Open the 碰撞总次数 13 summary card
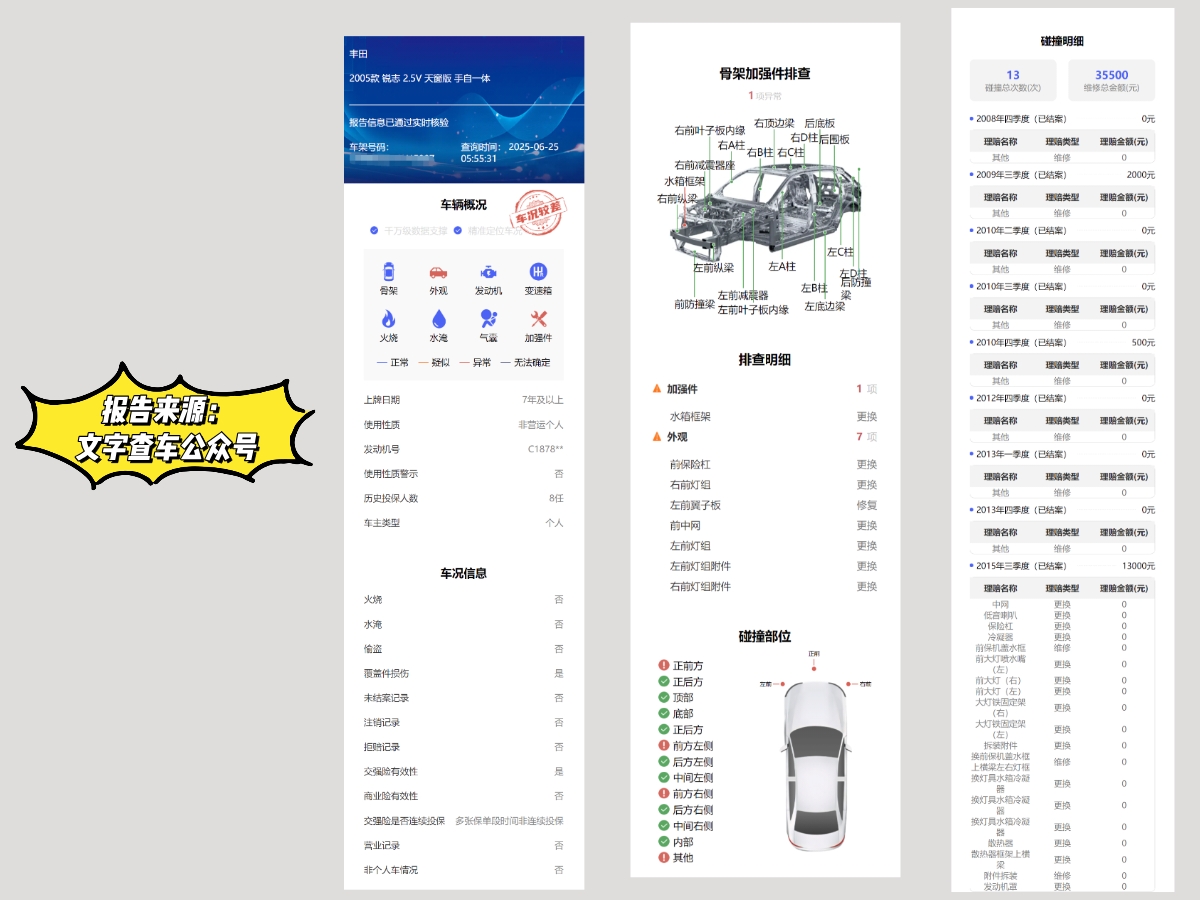This screenshot has height=900, width=1200. click(1013, 81)
